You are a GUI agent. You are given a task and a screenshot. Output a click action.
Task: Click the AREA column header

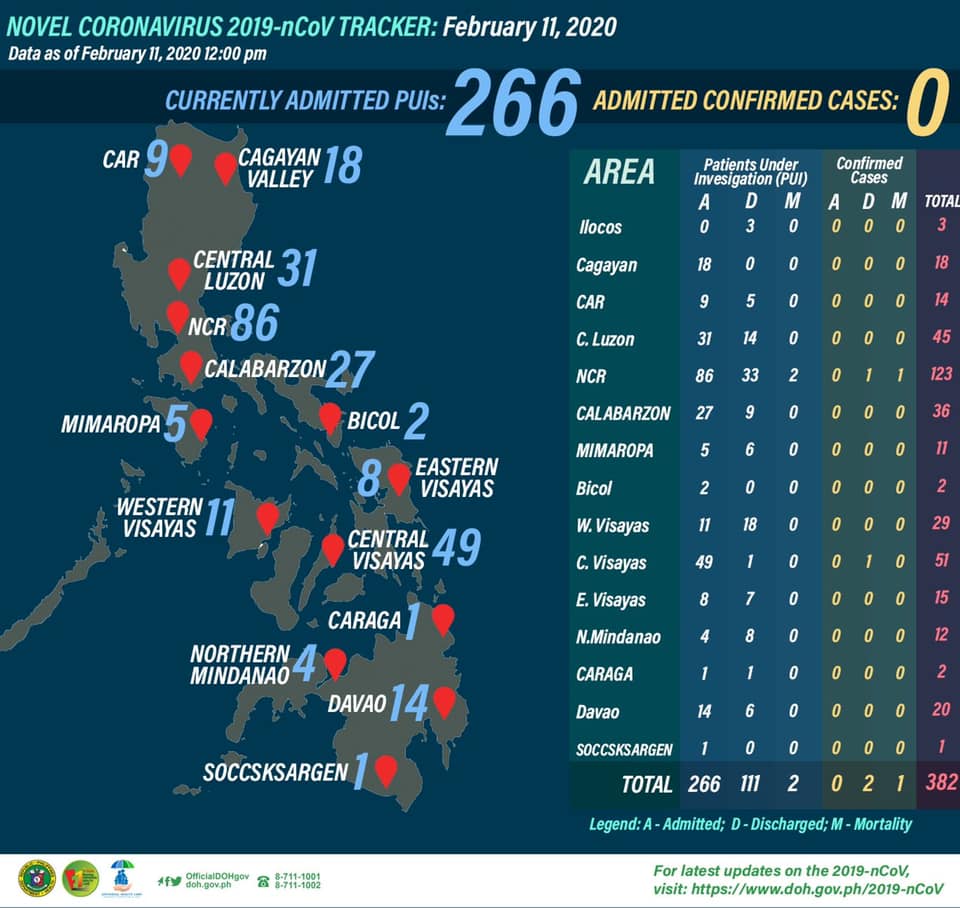pyautogui.click(x=619, y=172)
